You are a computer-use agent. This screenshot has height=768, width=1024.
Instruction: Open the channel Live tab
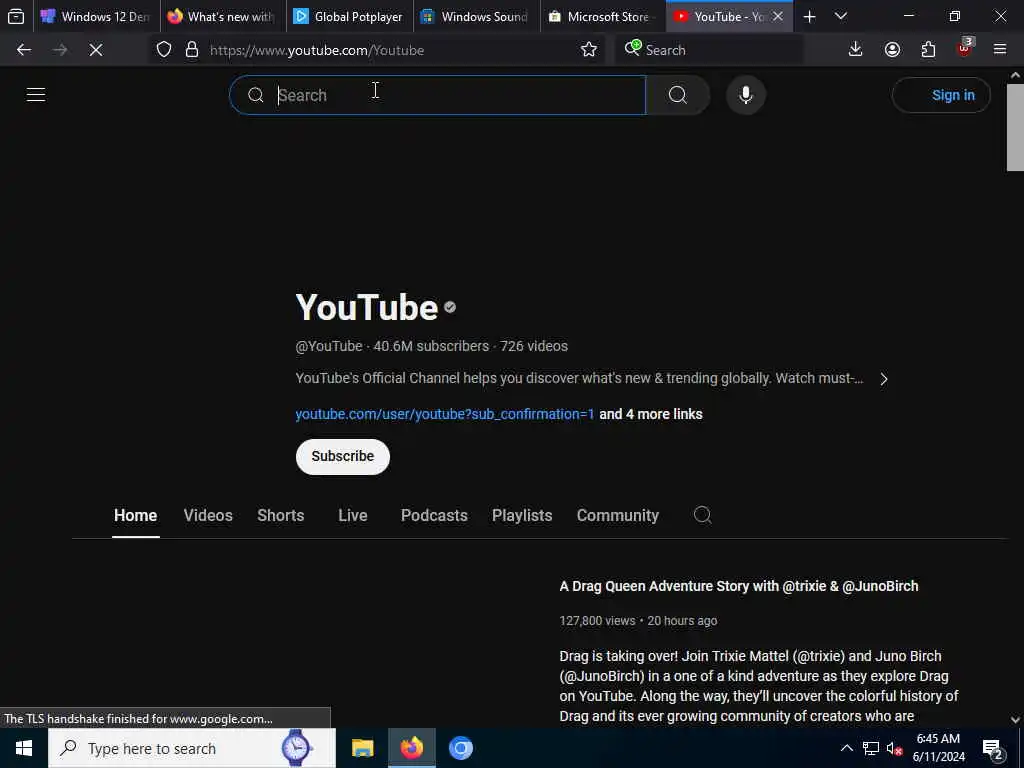click(x=353, y=515)
